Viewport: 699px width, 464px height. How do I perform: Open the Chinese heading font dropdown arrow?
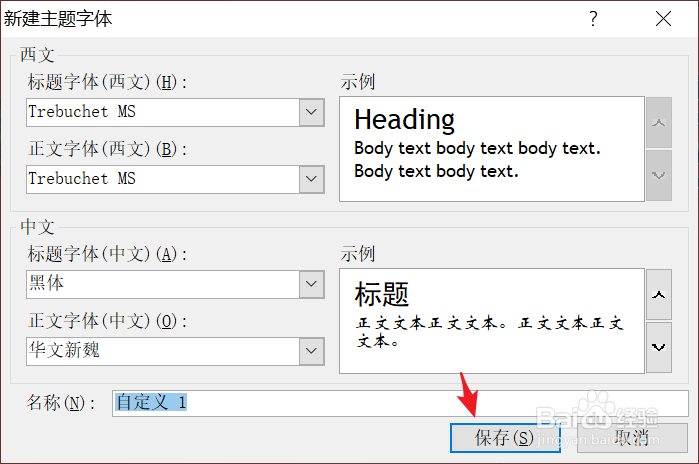click(x=312, y=284)
